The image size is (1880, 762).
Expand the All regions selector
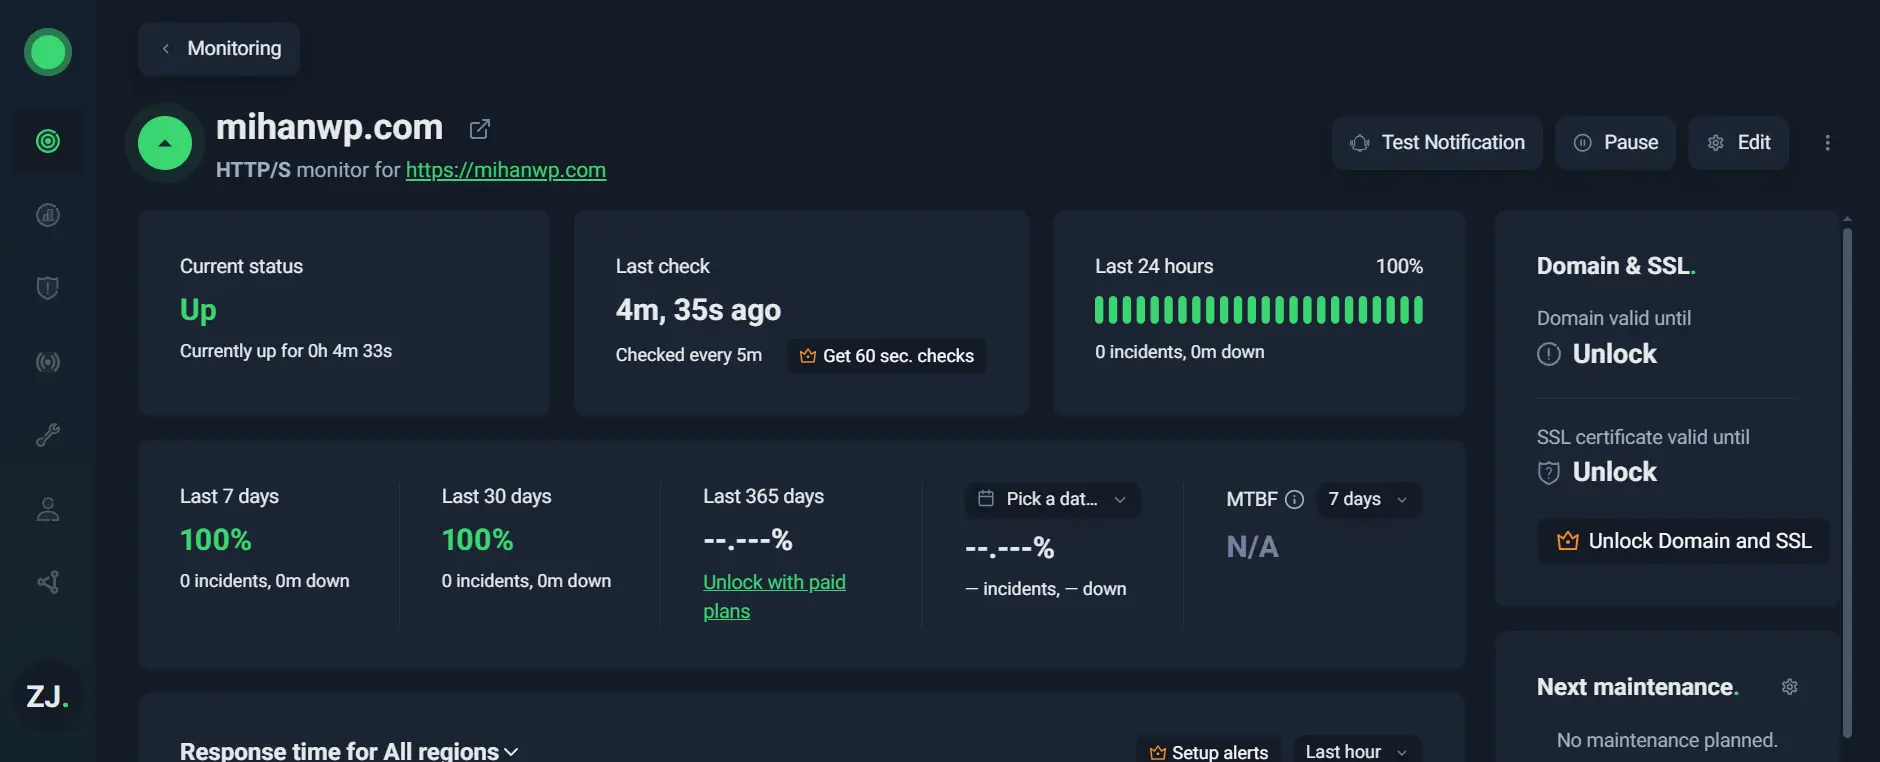point(451,751)
